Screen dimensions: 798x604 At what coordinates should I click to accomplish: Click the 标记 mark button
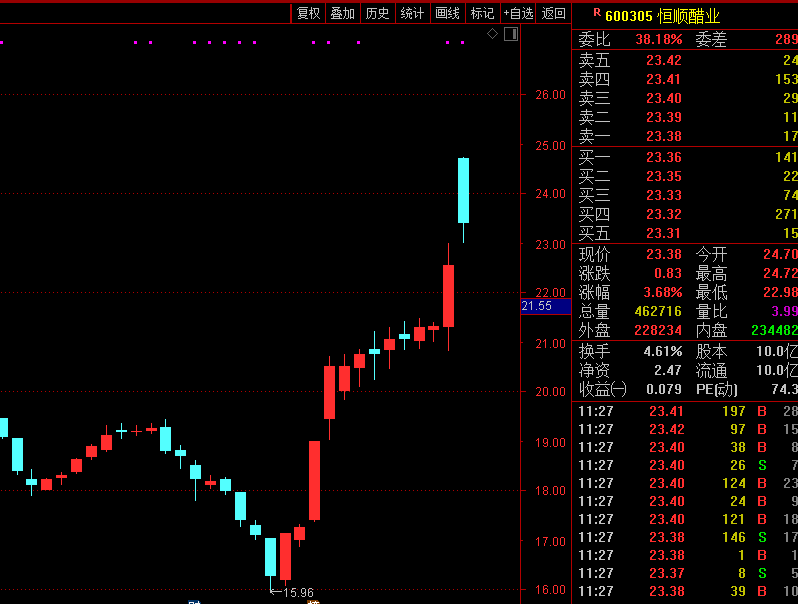click(482, 13)
